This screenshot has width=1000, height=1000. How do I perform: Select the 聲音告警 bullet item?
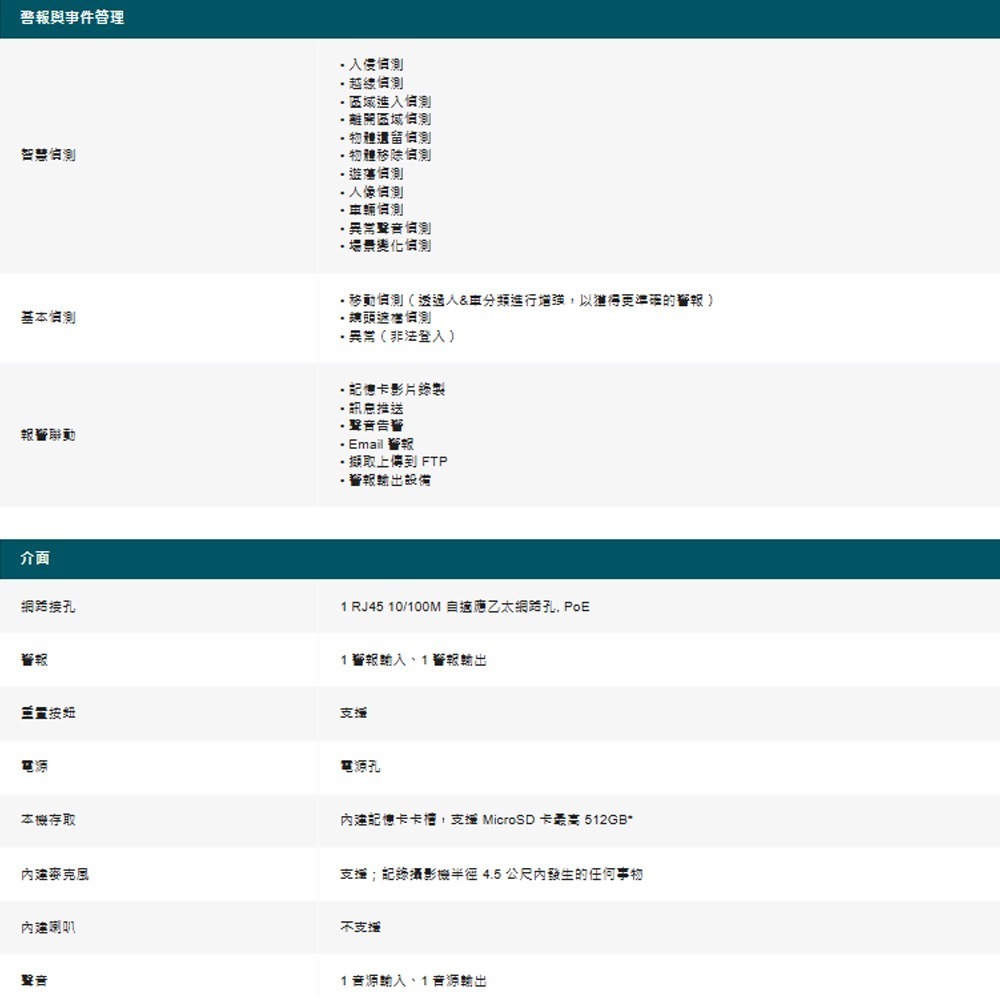pyautogui.click(x=376, y=425)
